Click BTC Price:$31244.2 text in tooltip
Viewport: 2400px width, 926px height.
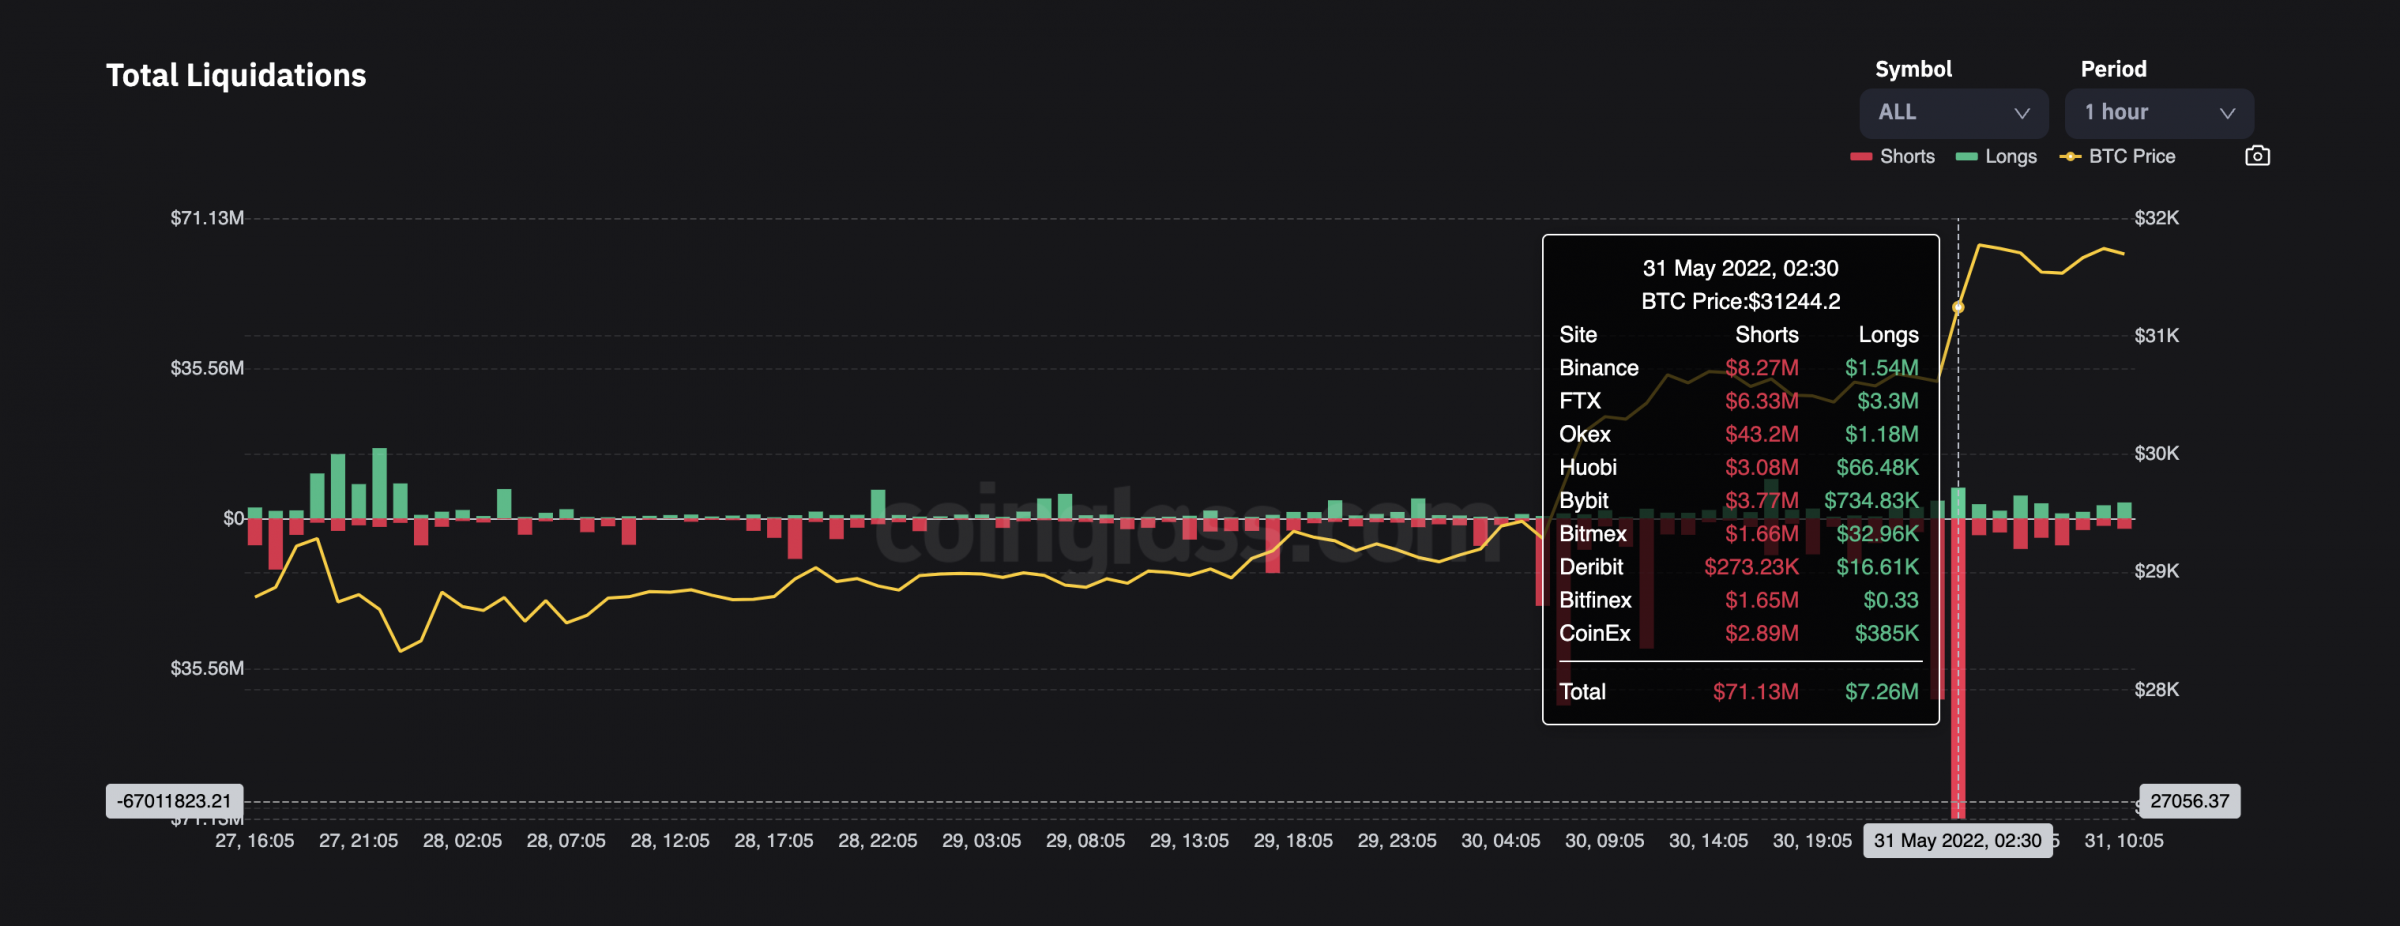(1740, 301)
